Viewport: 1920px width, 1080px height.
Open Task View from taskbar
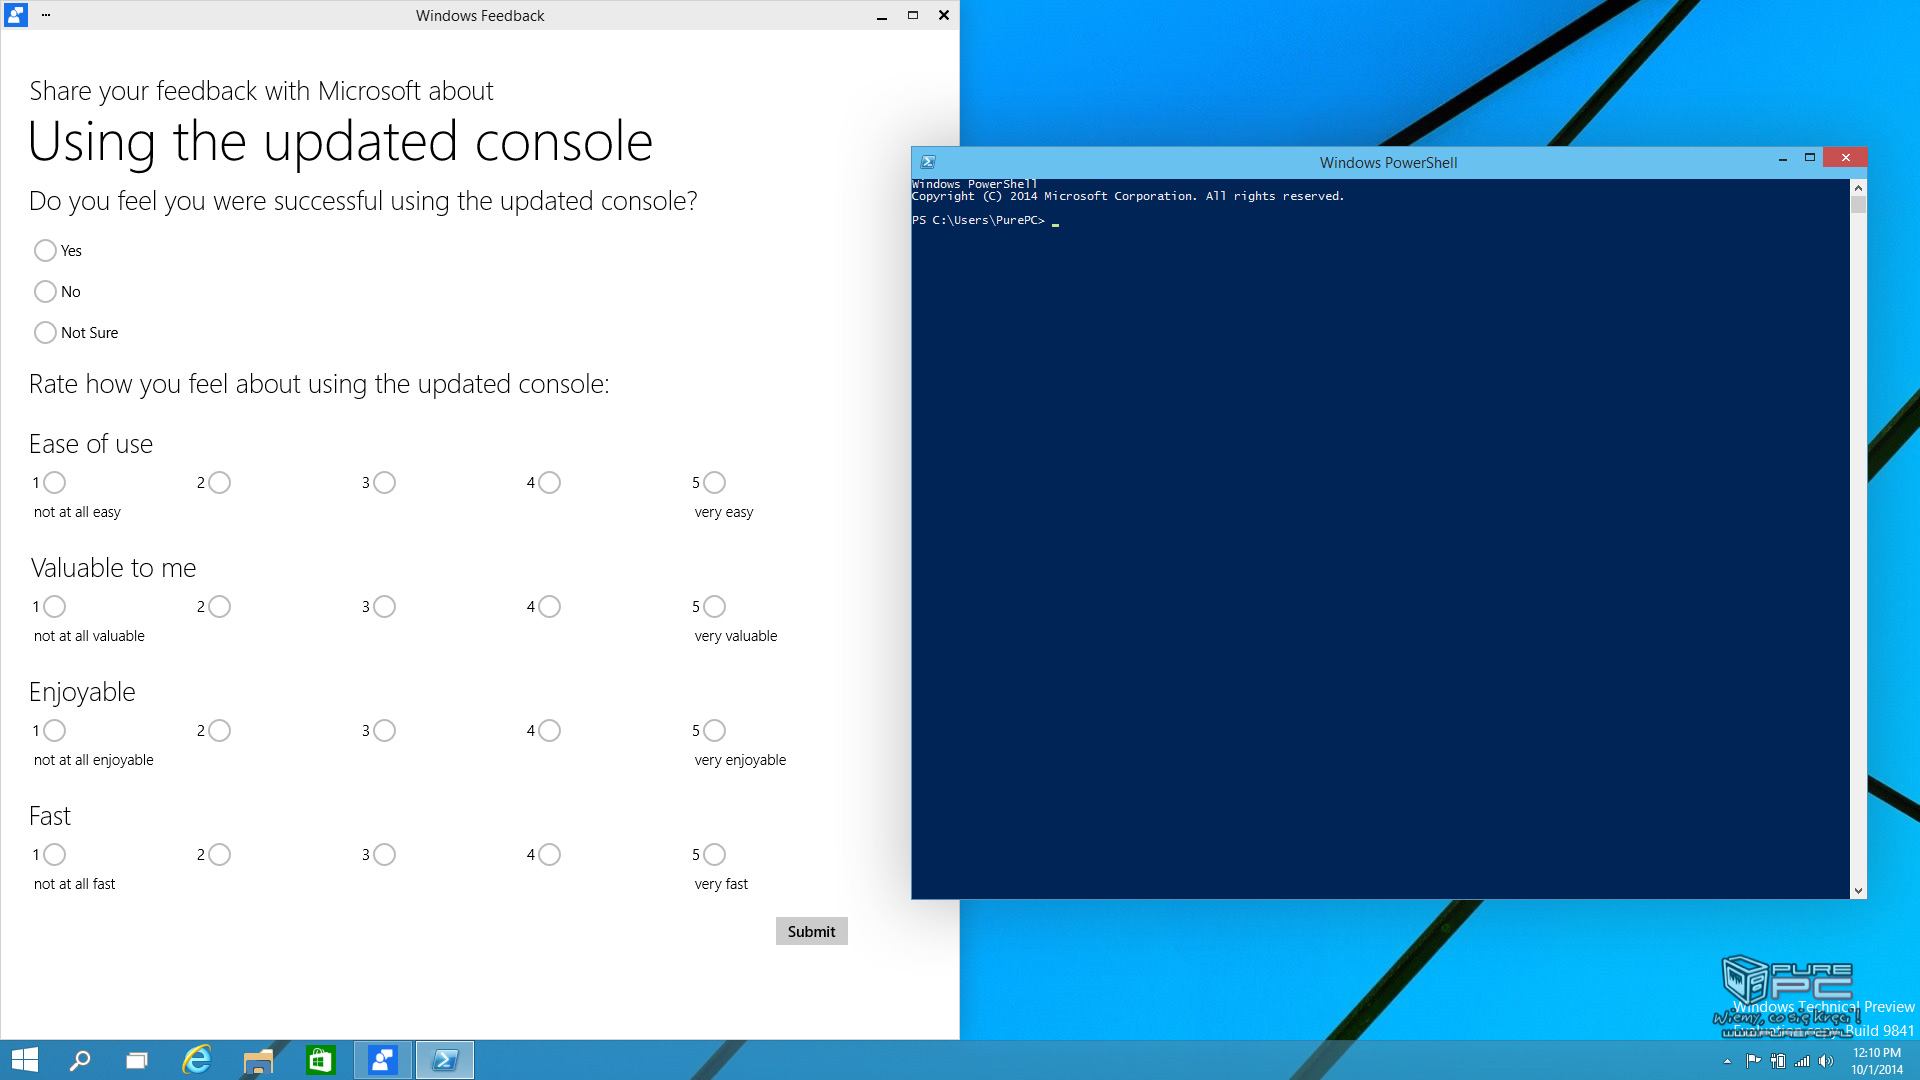coord(137,1060)
